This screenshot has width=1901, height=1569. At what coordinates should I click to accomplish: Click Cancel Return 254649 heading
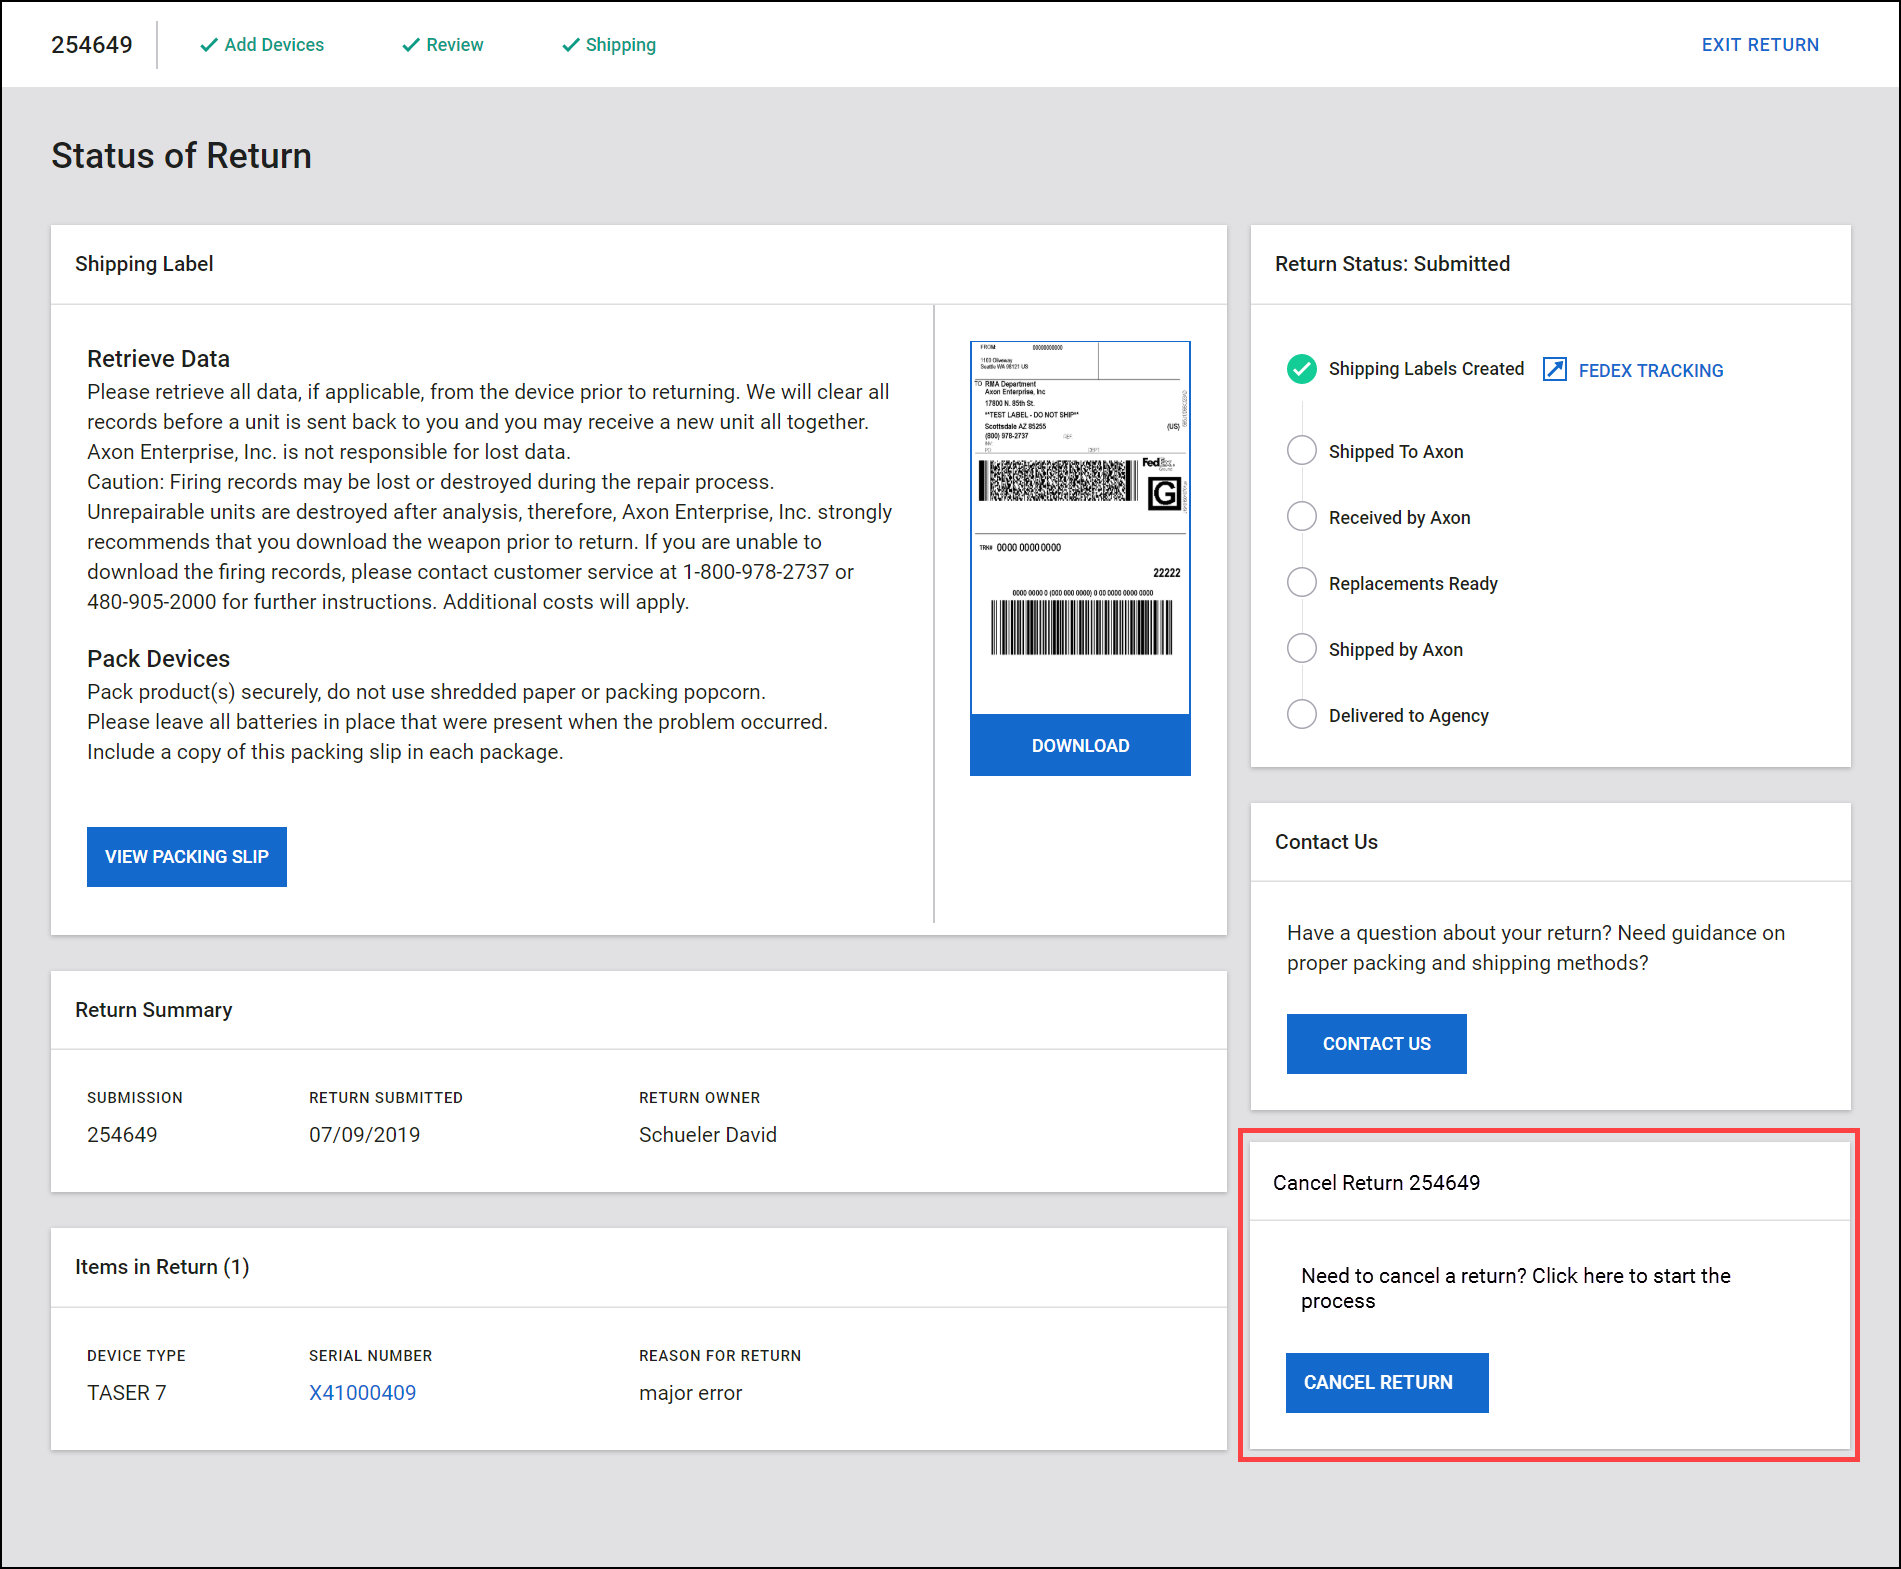(1376, 1183)
